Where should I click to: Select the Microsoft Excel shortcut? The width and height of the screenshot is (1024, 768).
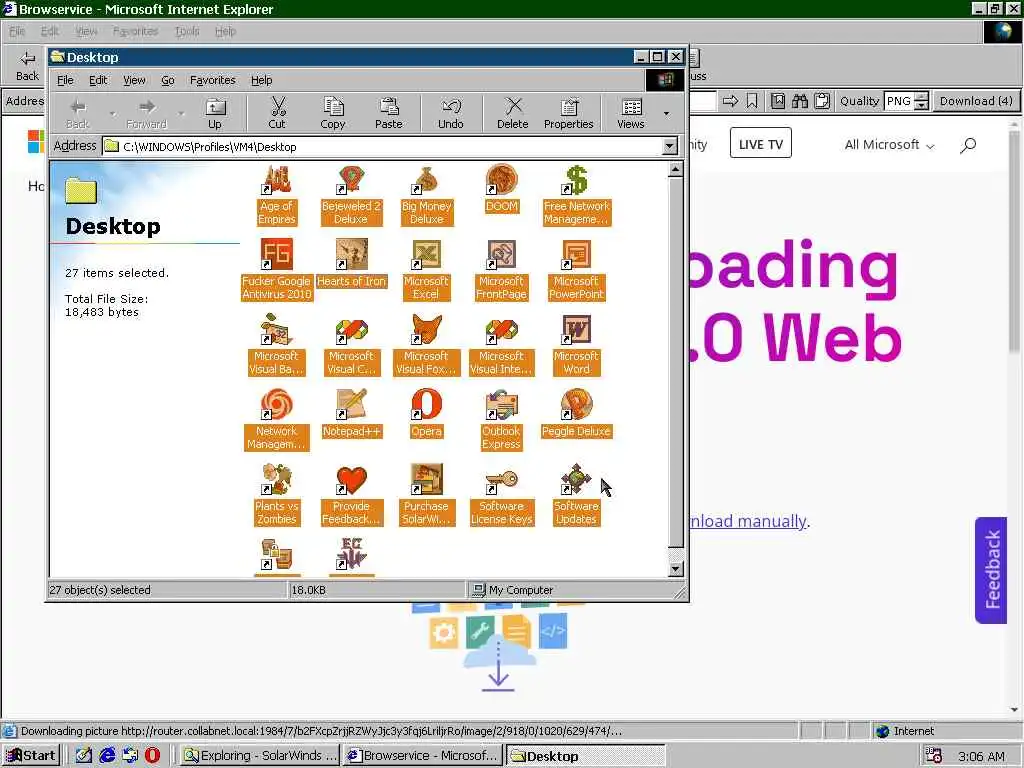(x=426, y=270)
